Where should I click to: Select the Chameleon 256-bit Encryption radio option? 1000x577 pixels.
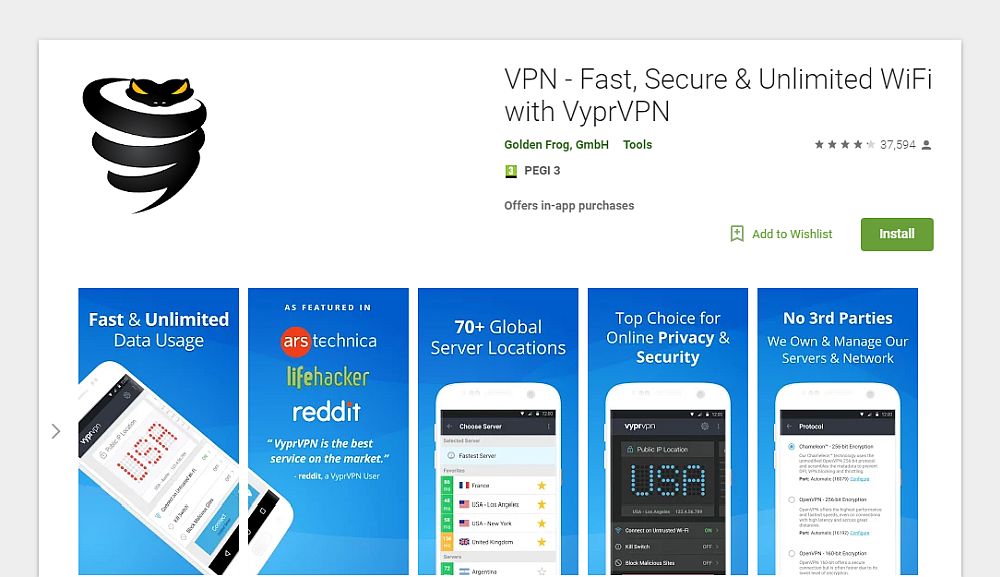(791, 446)
